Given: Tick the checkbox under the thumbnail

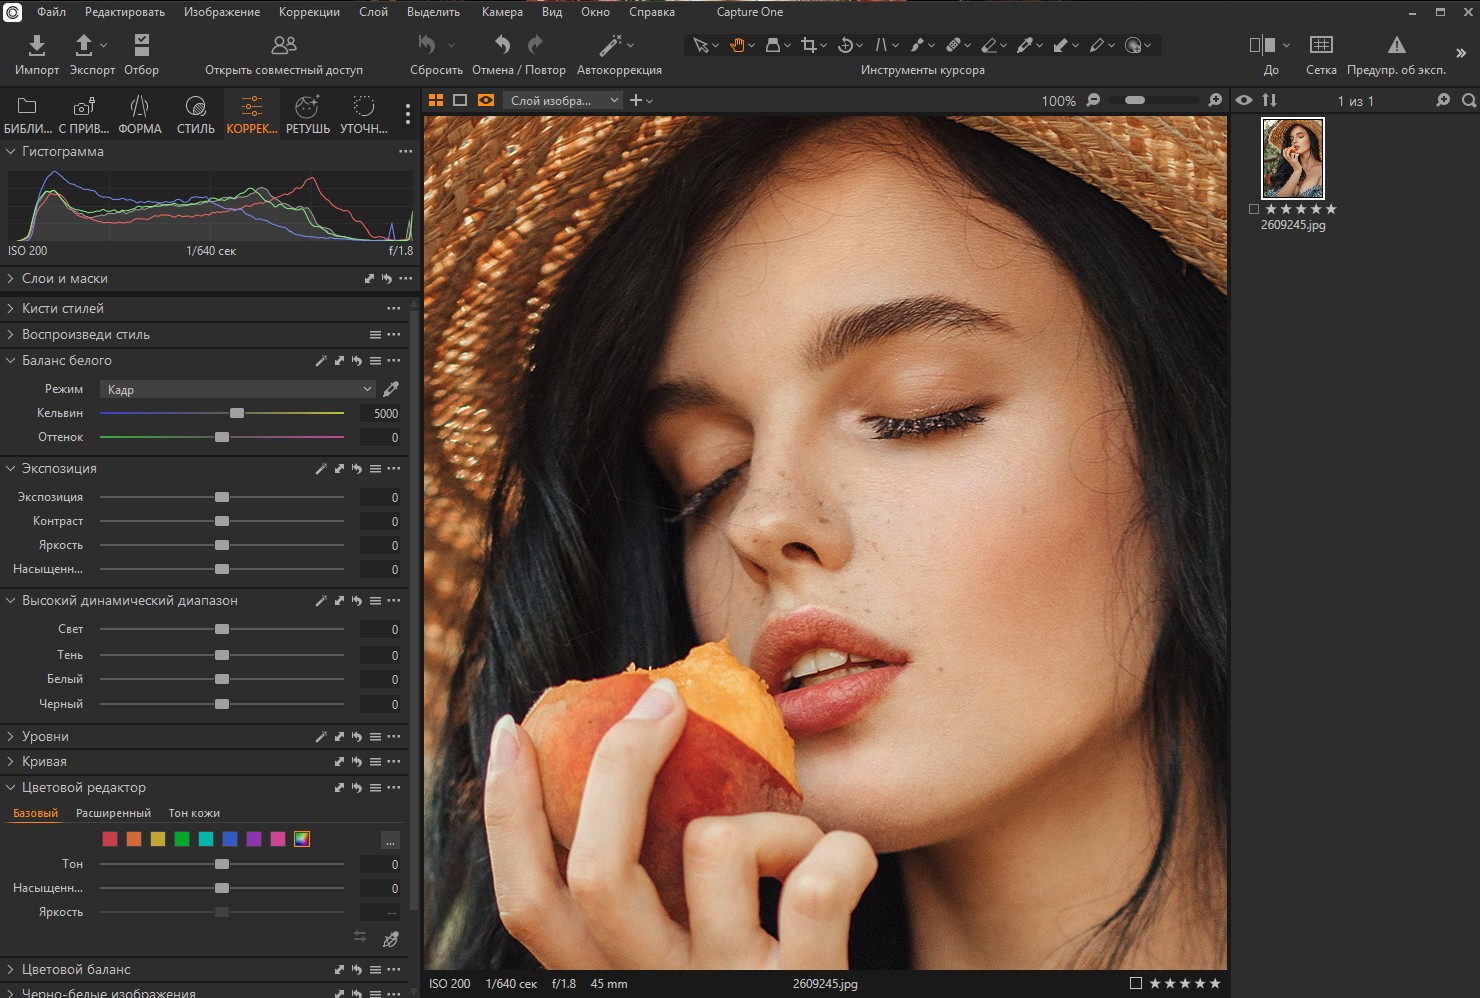Looking at the screenshot, I should tap(1254, 209).
